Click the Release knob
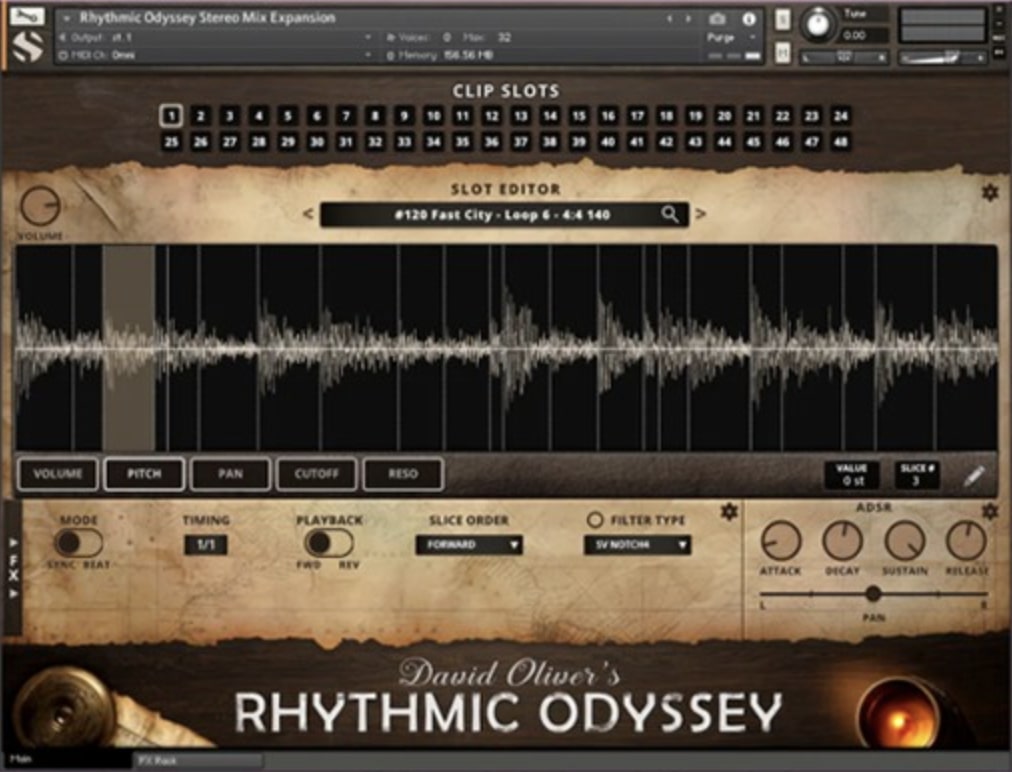 point(966,541)
